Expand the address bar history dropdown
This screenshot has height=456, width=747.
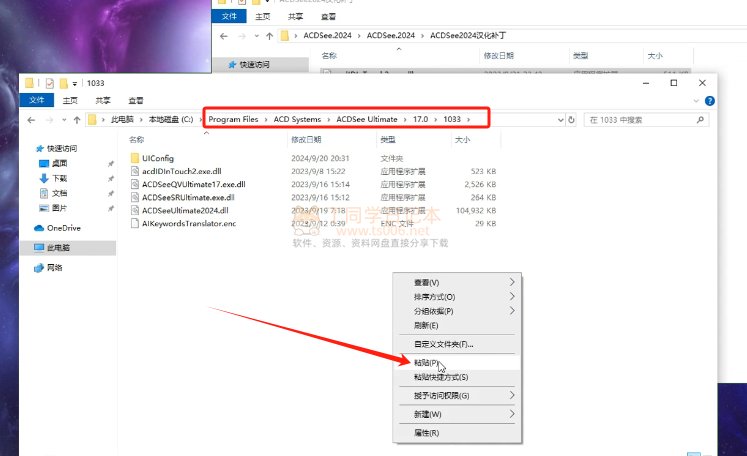coord(560,120)
